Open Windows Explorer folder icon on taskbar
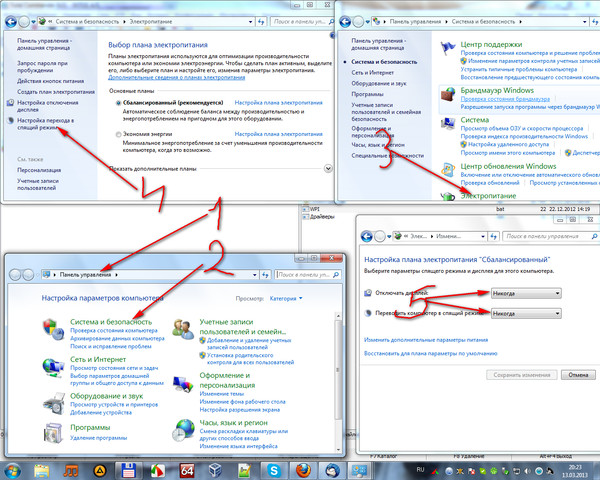Viewport: 600px width, 480px height. tap(41, 471)
